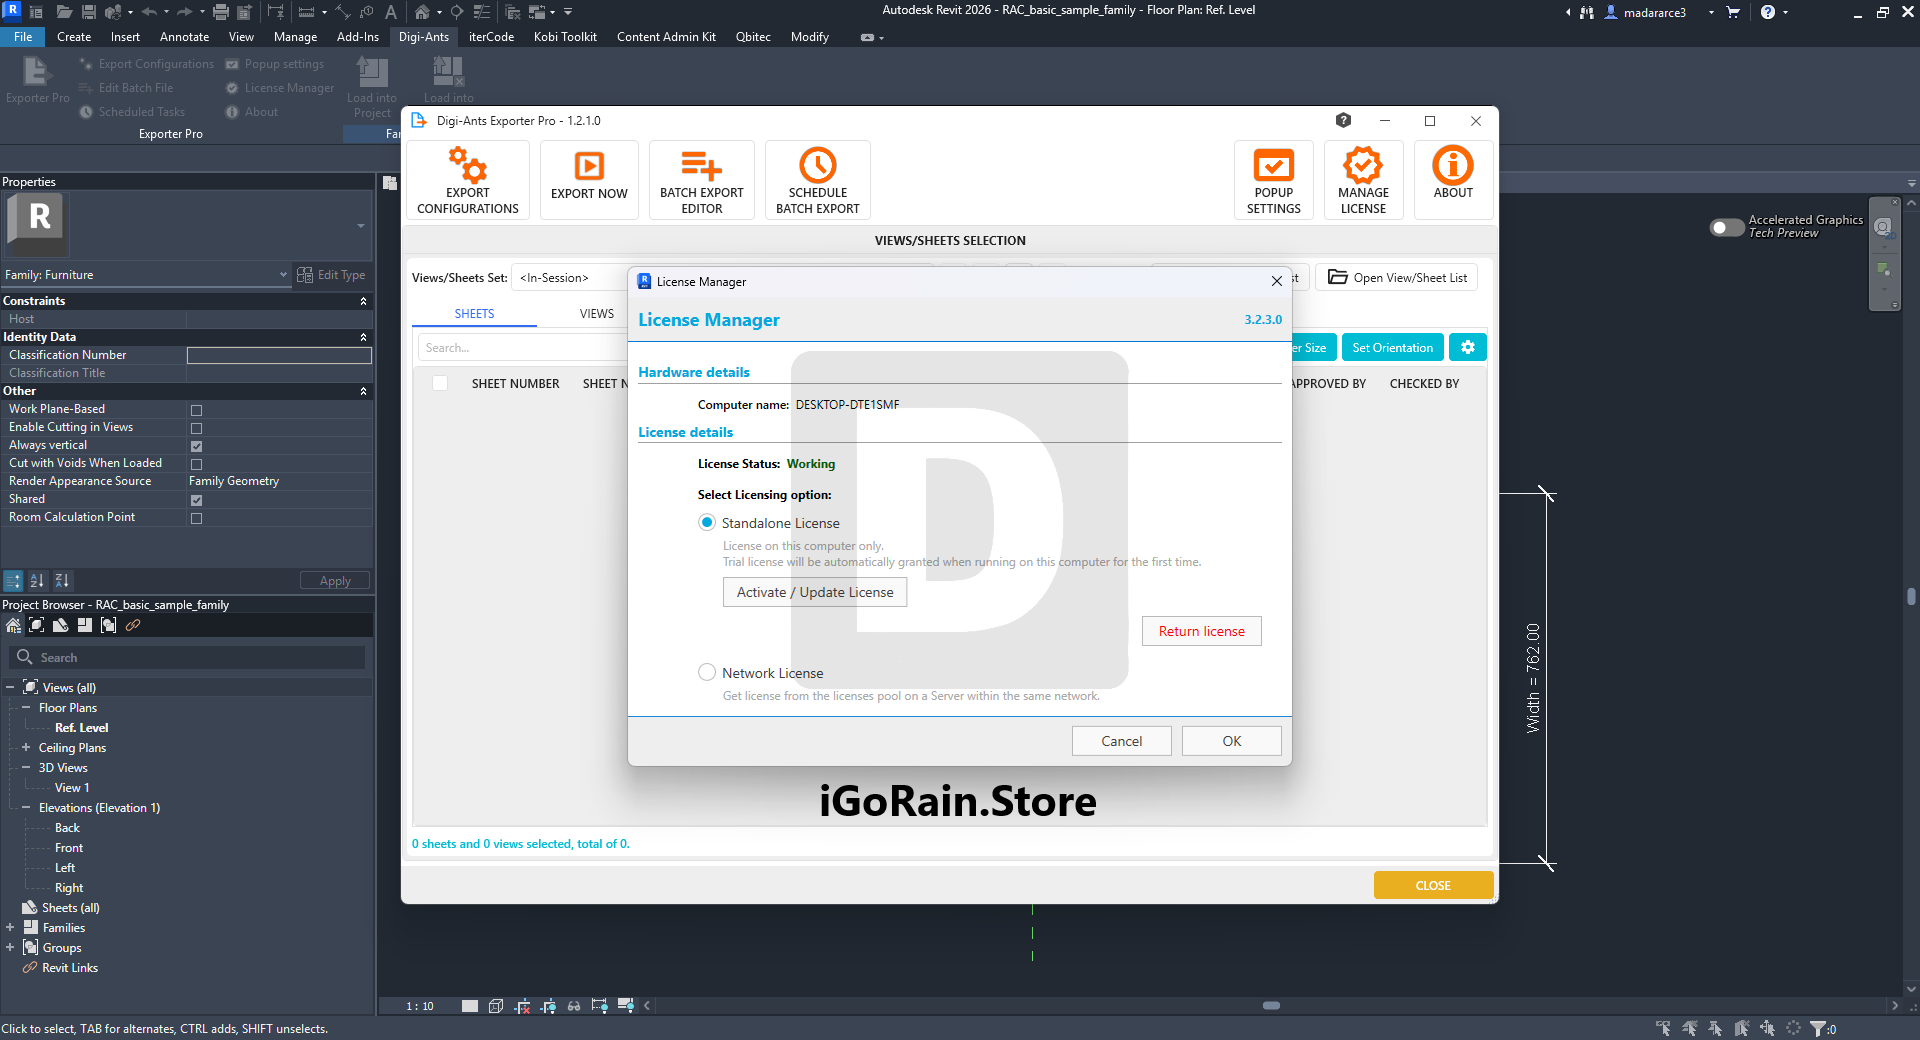
Task: Collapse Floor Plans tree node
Action: pos(26,707)
